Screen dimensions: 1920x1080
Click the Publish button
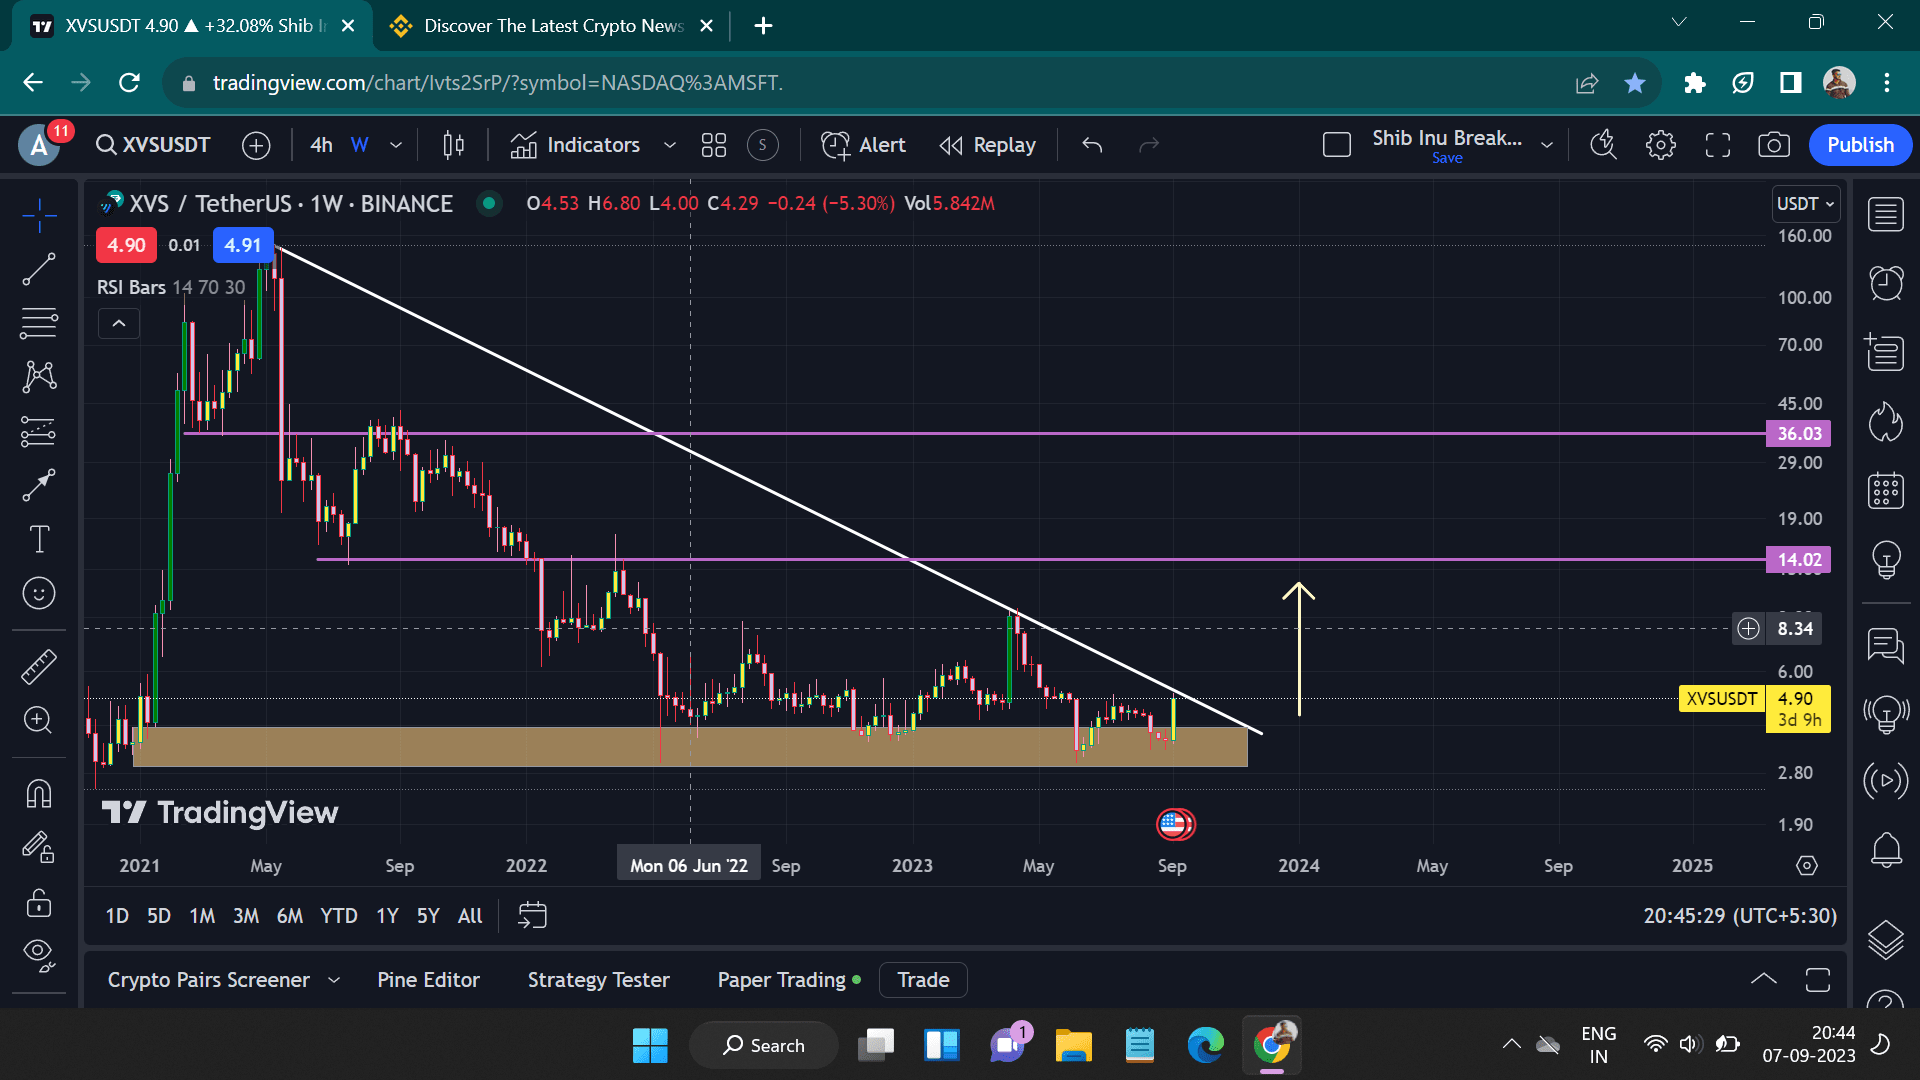click(1859, 144)
